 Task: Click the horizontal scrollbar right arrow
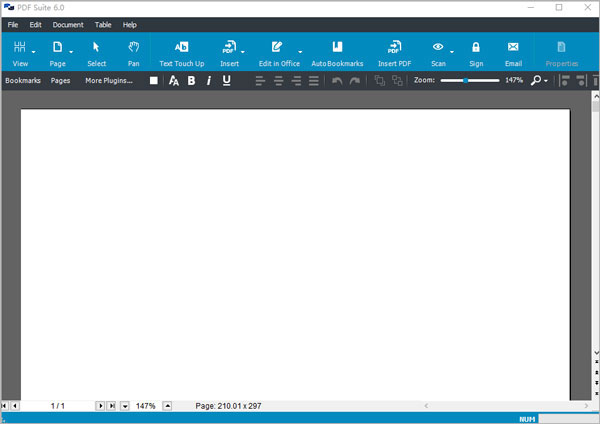point(586,406)
